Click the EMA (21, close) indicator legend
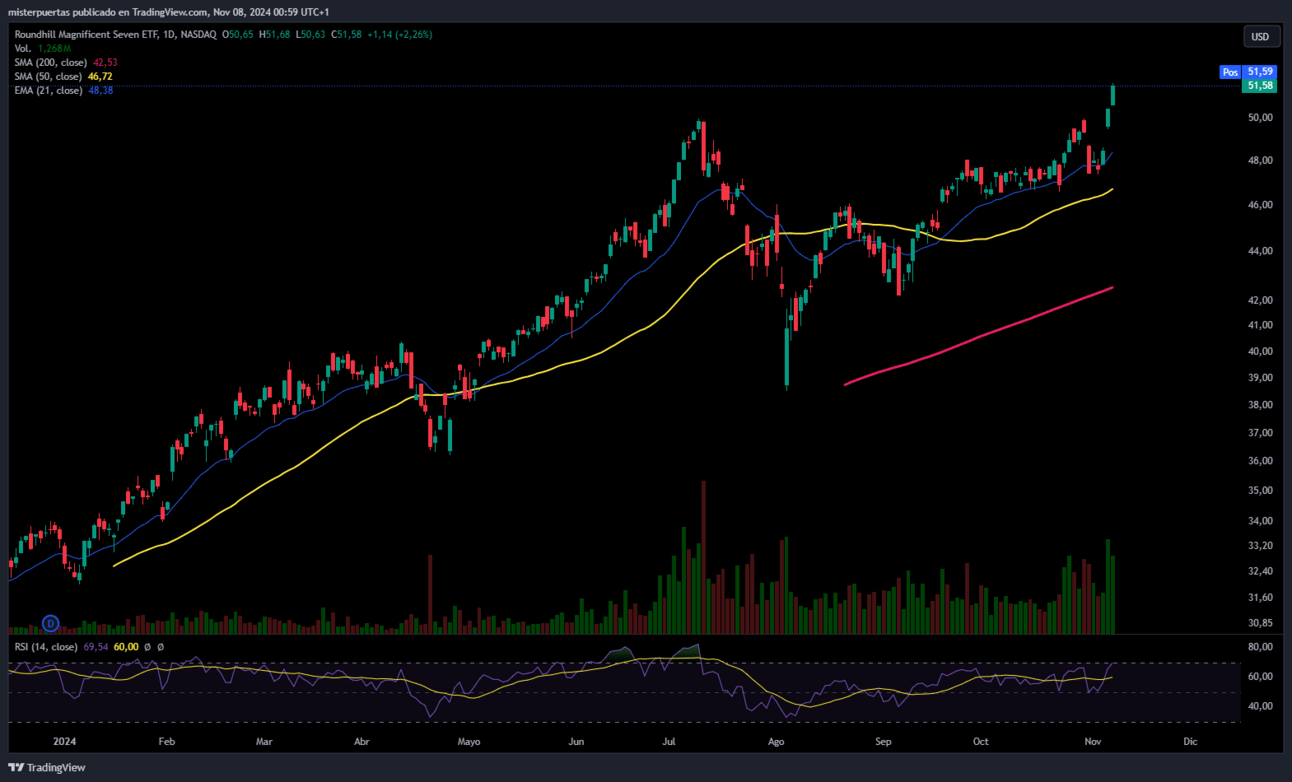 [x=48, y=90]
